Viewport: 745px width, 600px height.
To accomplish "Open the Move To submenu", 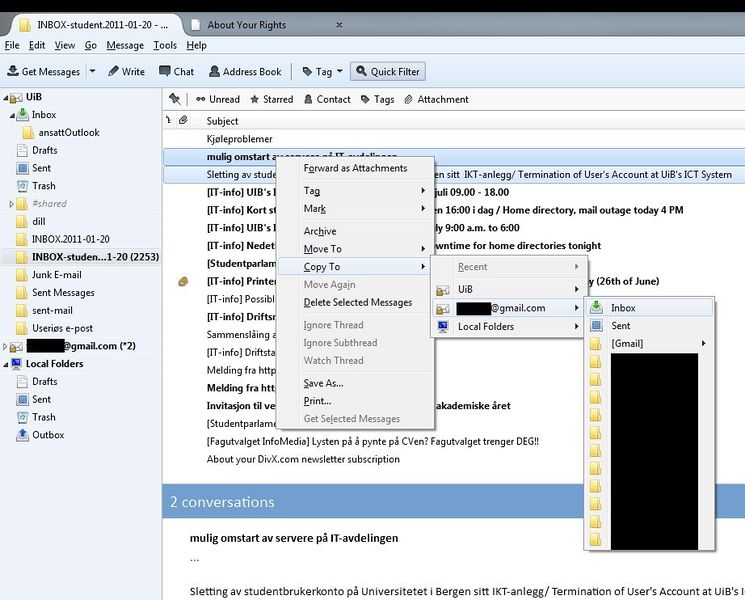I will [355, 249].
